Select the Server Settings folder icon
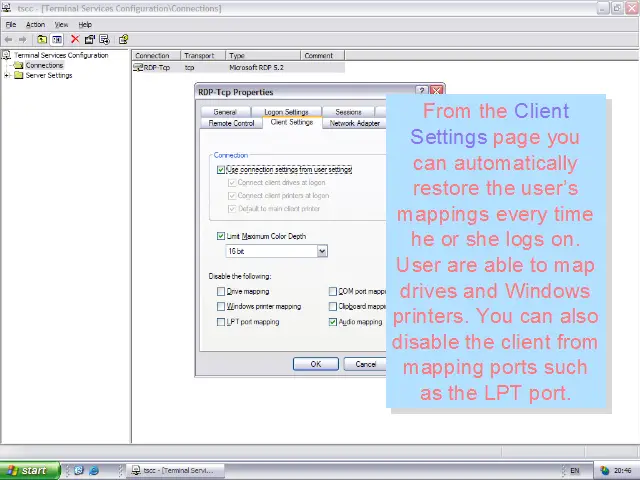This screenshot has width=640, height=480. tap(18, 75)
